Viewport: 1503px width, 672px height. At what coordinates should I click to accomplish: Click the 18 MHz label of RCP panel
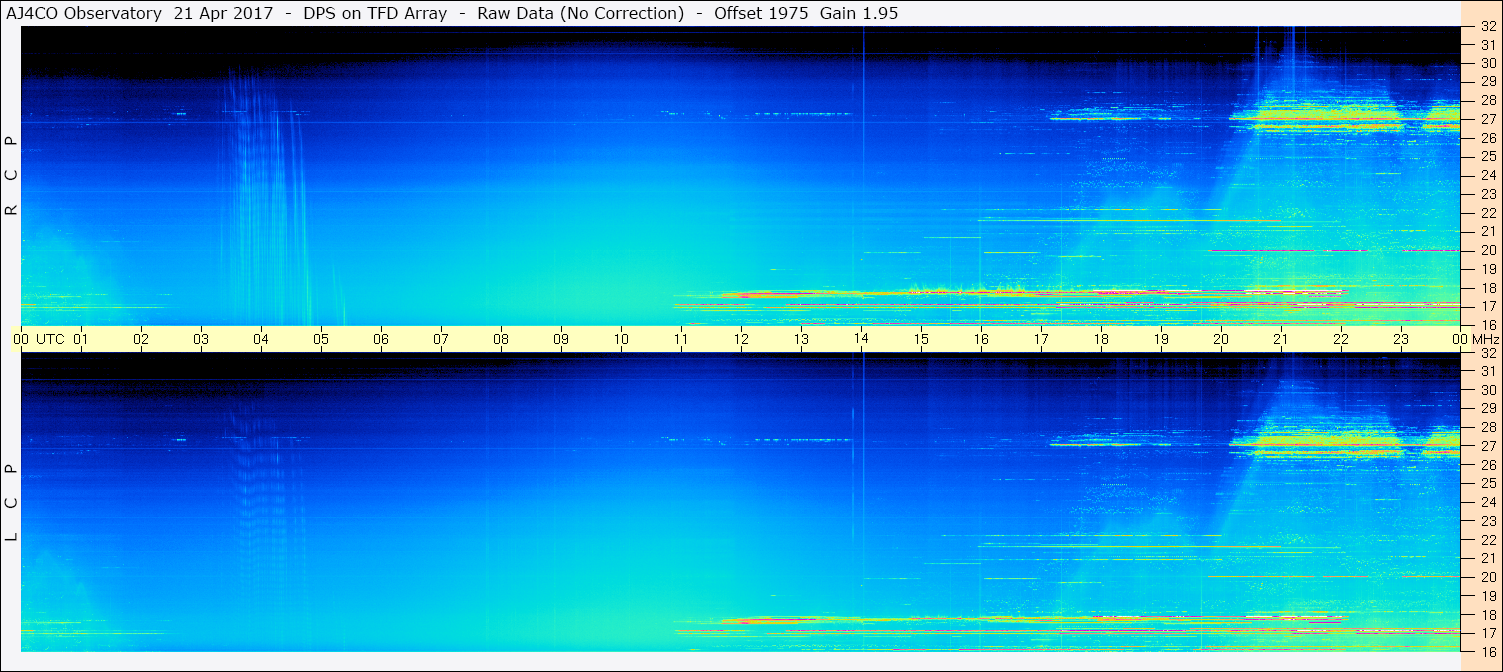[x=1488, y=288]
